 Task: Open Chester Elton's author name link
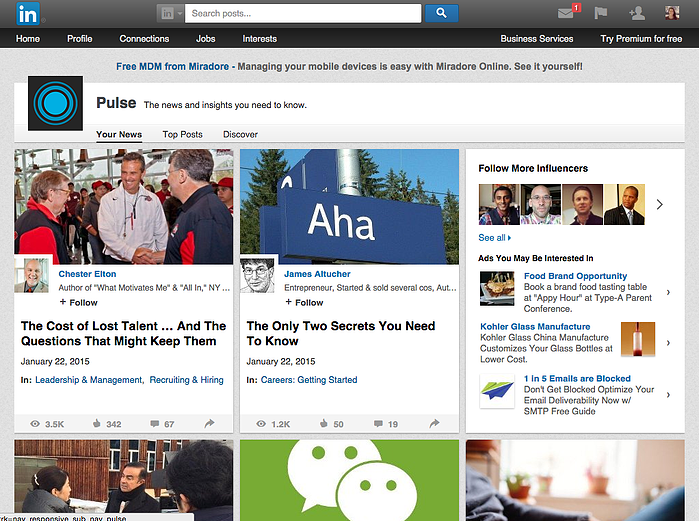tap(87, 274)
